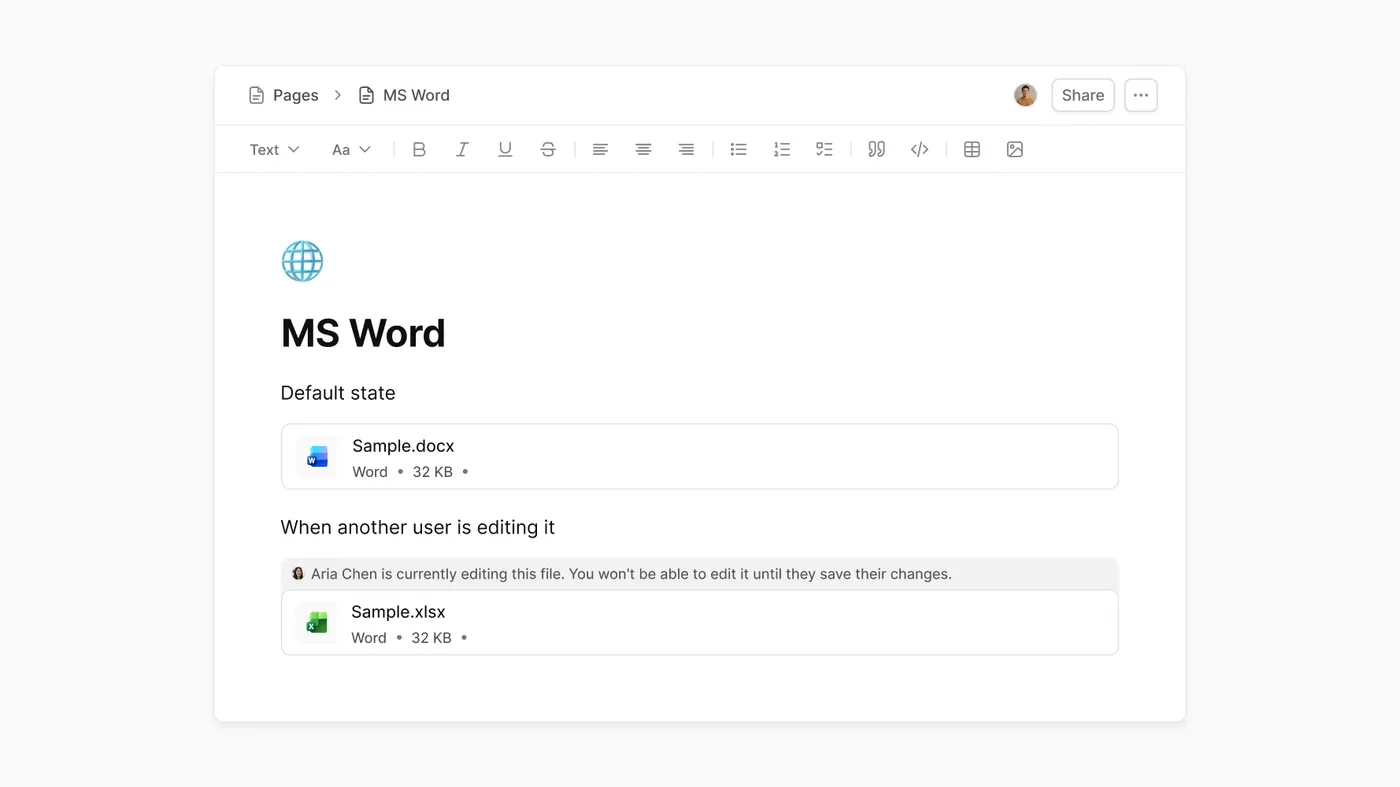Open the Text style dropdown
1400x787 pixels.
point(274,149)
